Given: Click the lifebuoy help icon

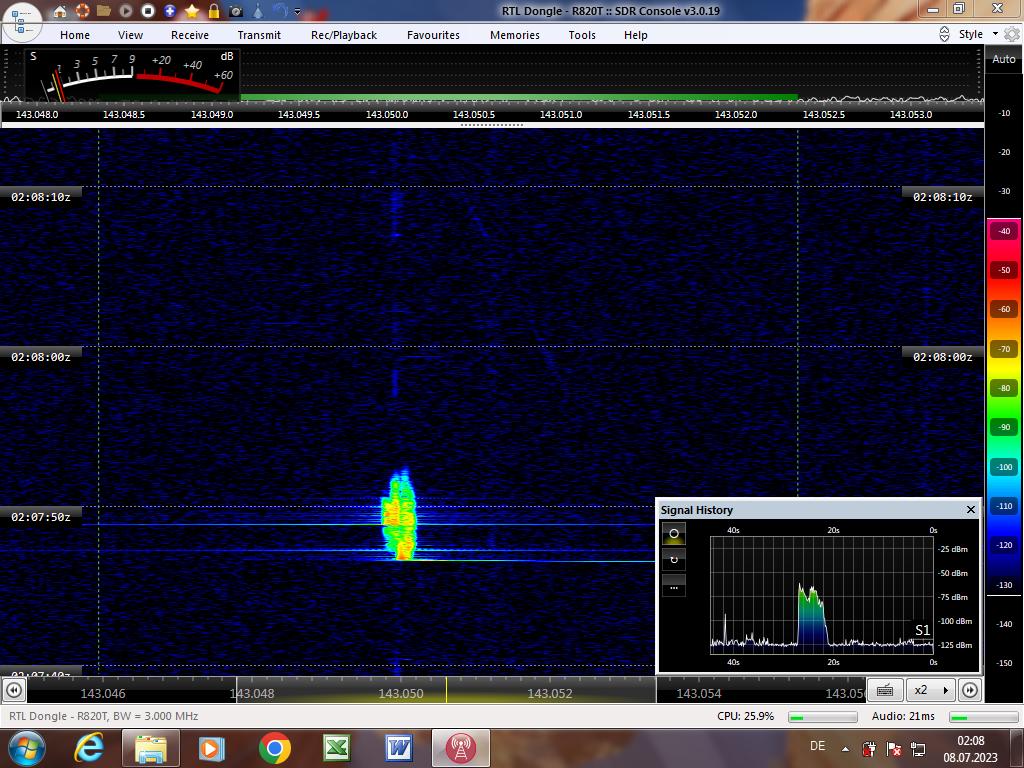Looking at the screenshot, I should (82, 11).
